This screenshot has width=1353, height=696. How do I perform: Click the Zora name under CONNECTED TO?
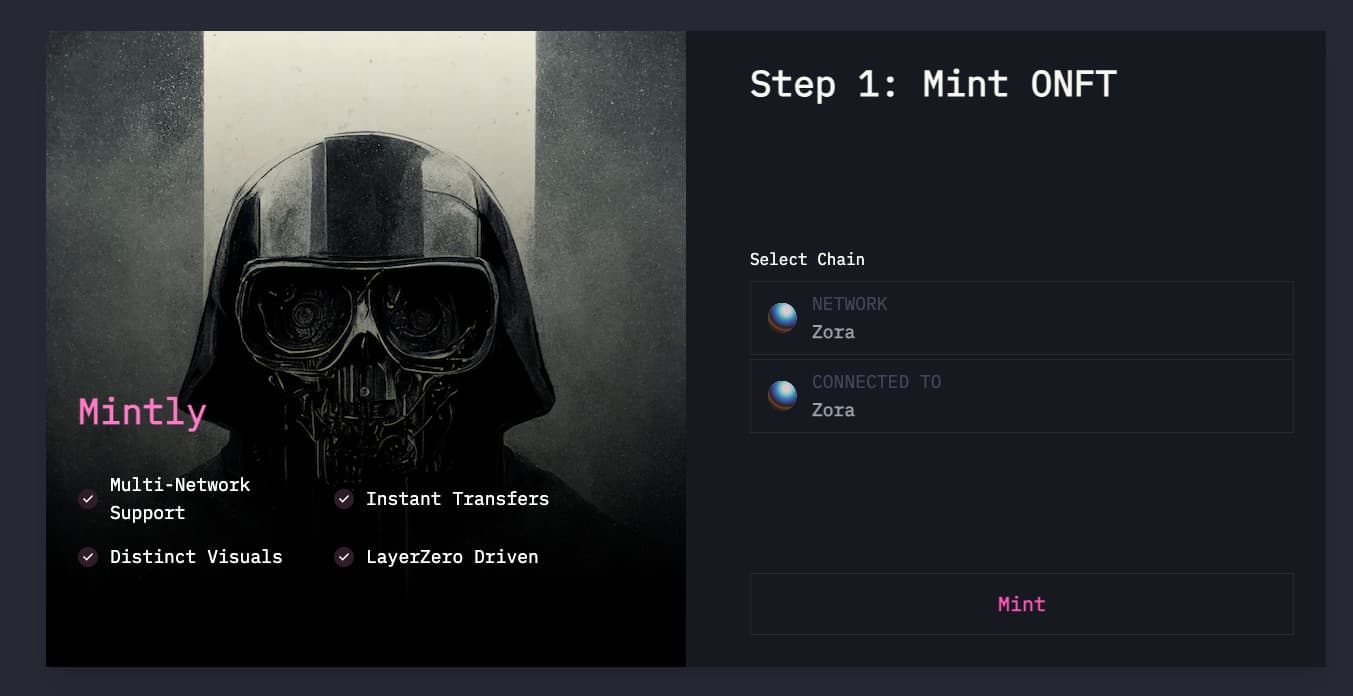[833, 410]
